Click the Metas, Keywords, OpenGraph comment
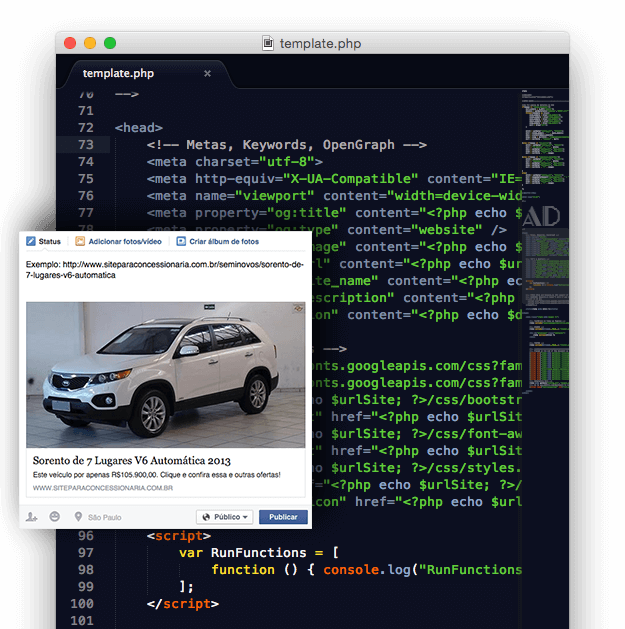The width and height of the screenshot is (625, 629). pos(287,144)
